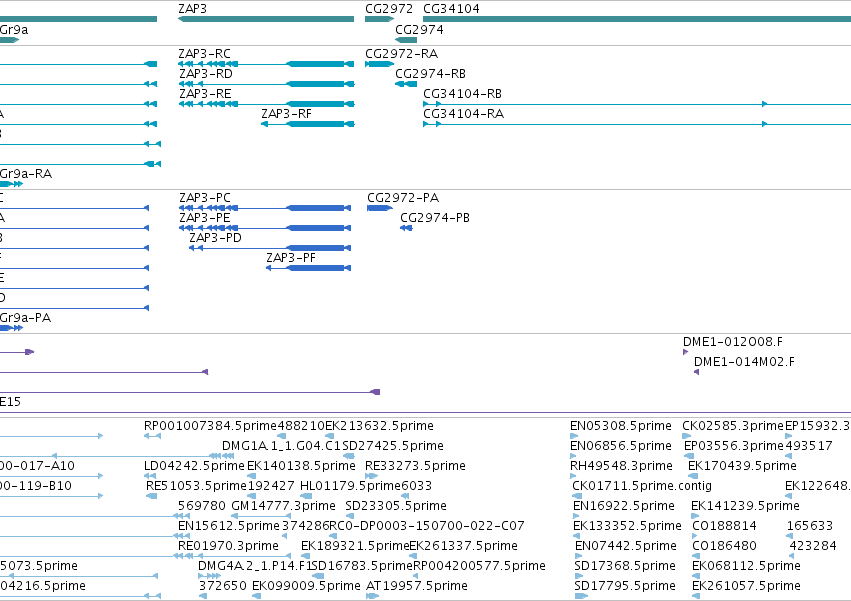Click the CG2972 gene label

click(x=389, y=9)
